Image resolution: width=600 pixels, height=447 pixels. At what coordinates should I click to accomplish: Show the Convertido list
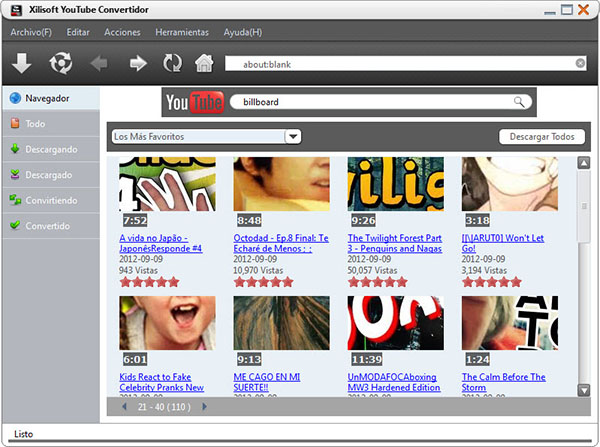click(51, 226)
